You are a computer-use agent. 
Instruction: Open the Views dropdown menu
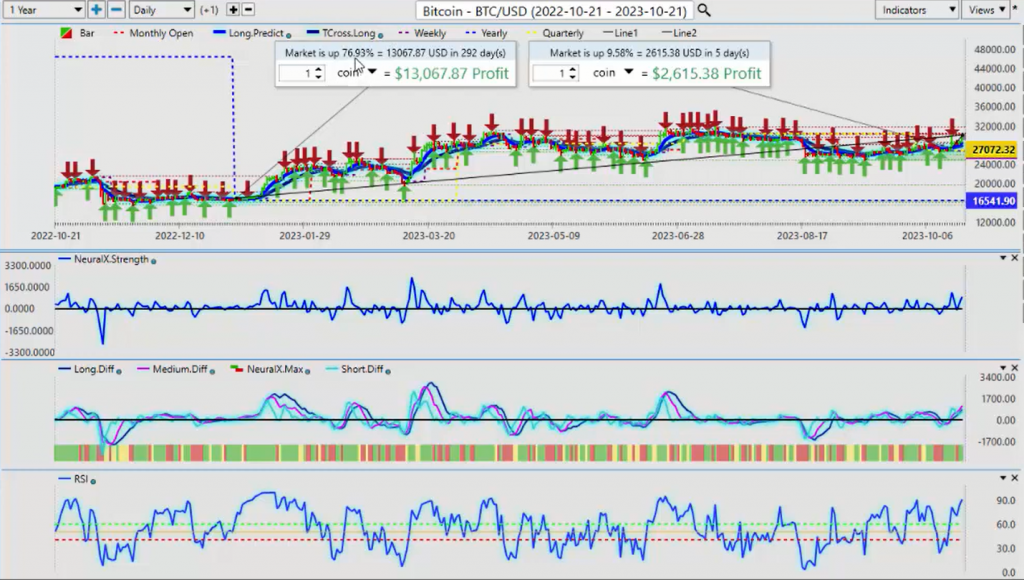[x=986, y=10]
